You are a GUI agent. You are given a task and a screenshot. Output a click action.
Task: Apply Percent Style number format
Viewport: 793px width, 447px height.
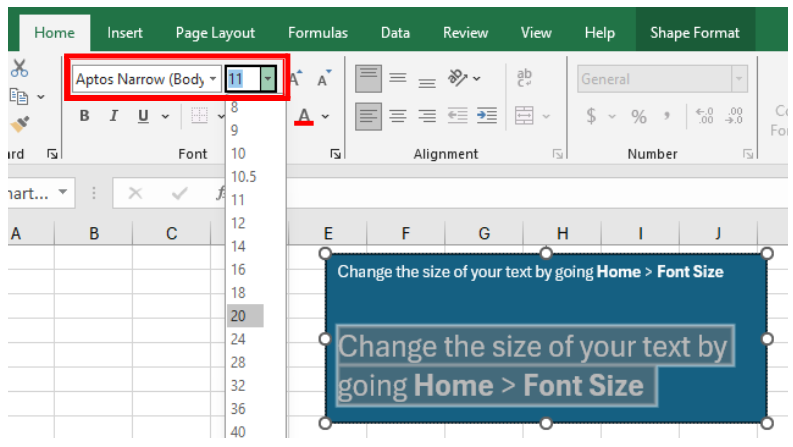pos(639,116)
